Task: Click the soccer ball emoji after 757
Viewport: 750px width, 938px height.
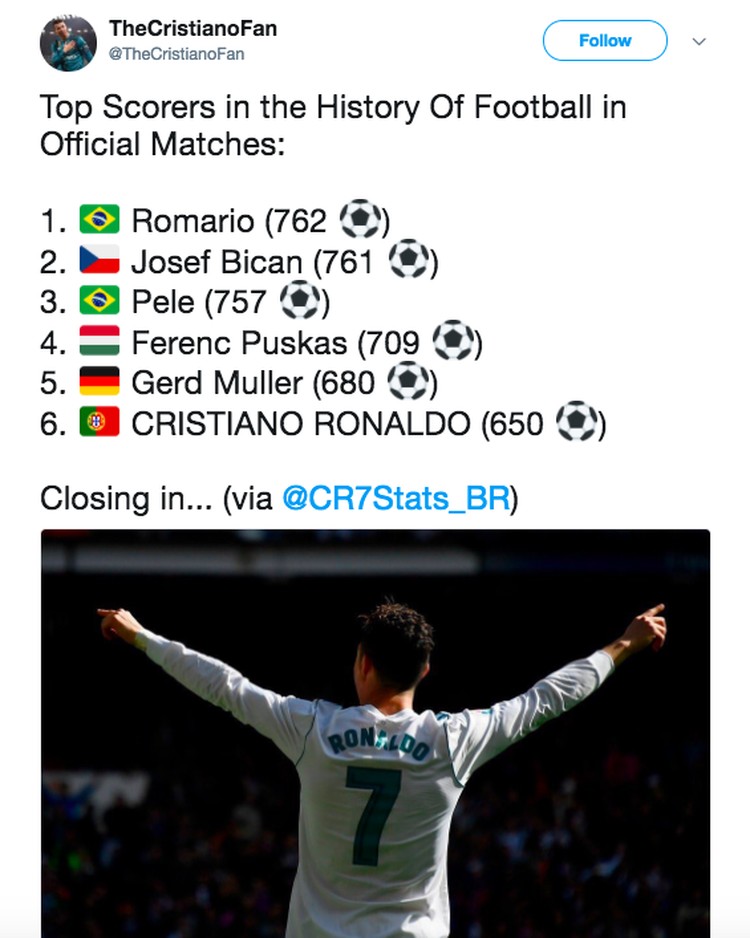Action: point(300,300)
